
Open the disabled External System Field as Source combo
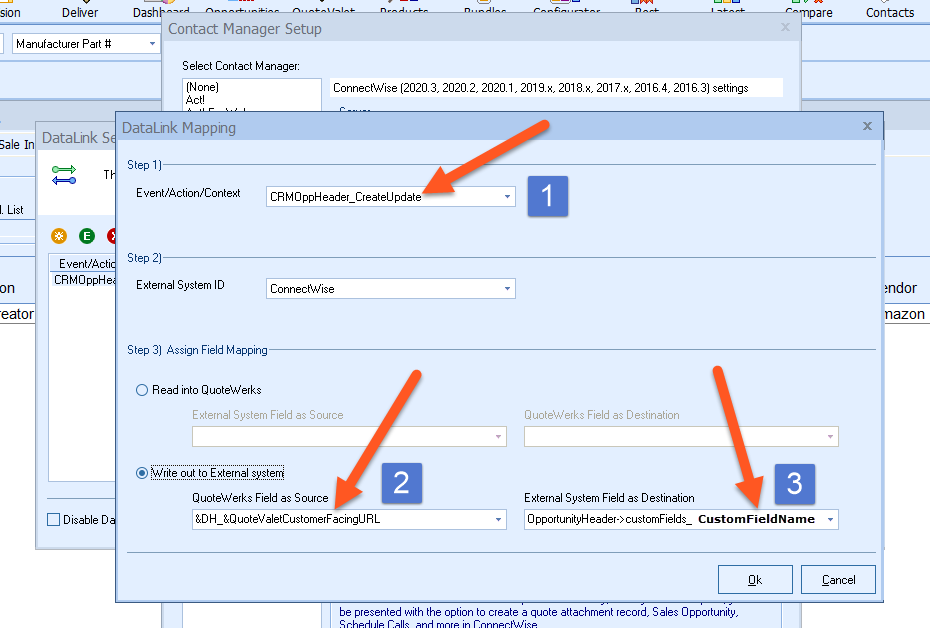pyautogui.click(x=349, y=436)
